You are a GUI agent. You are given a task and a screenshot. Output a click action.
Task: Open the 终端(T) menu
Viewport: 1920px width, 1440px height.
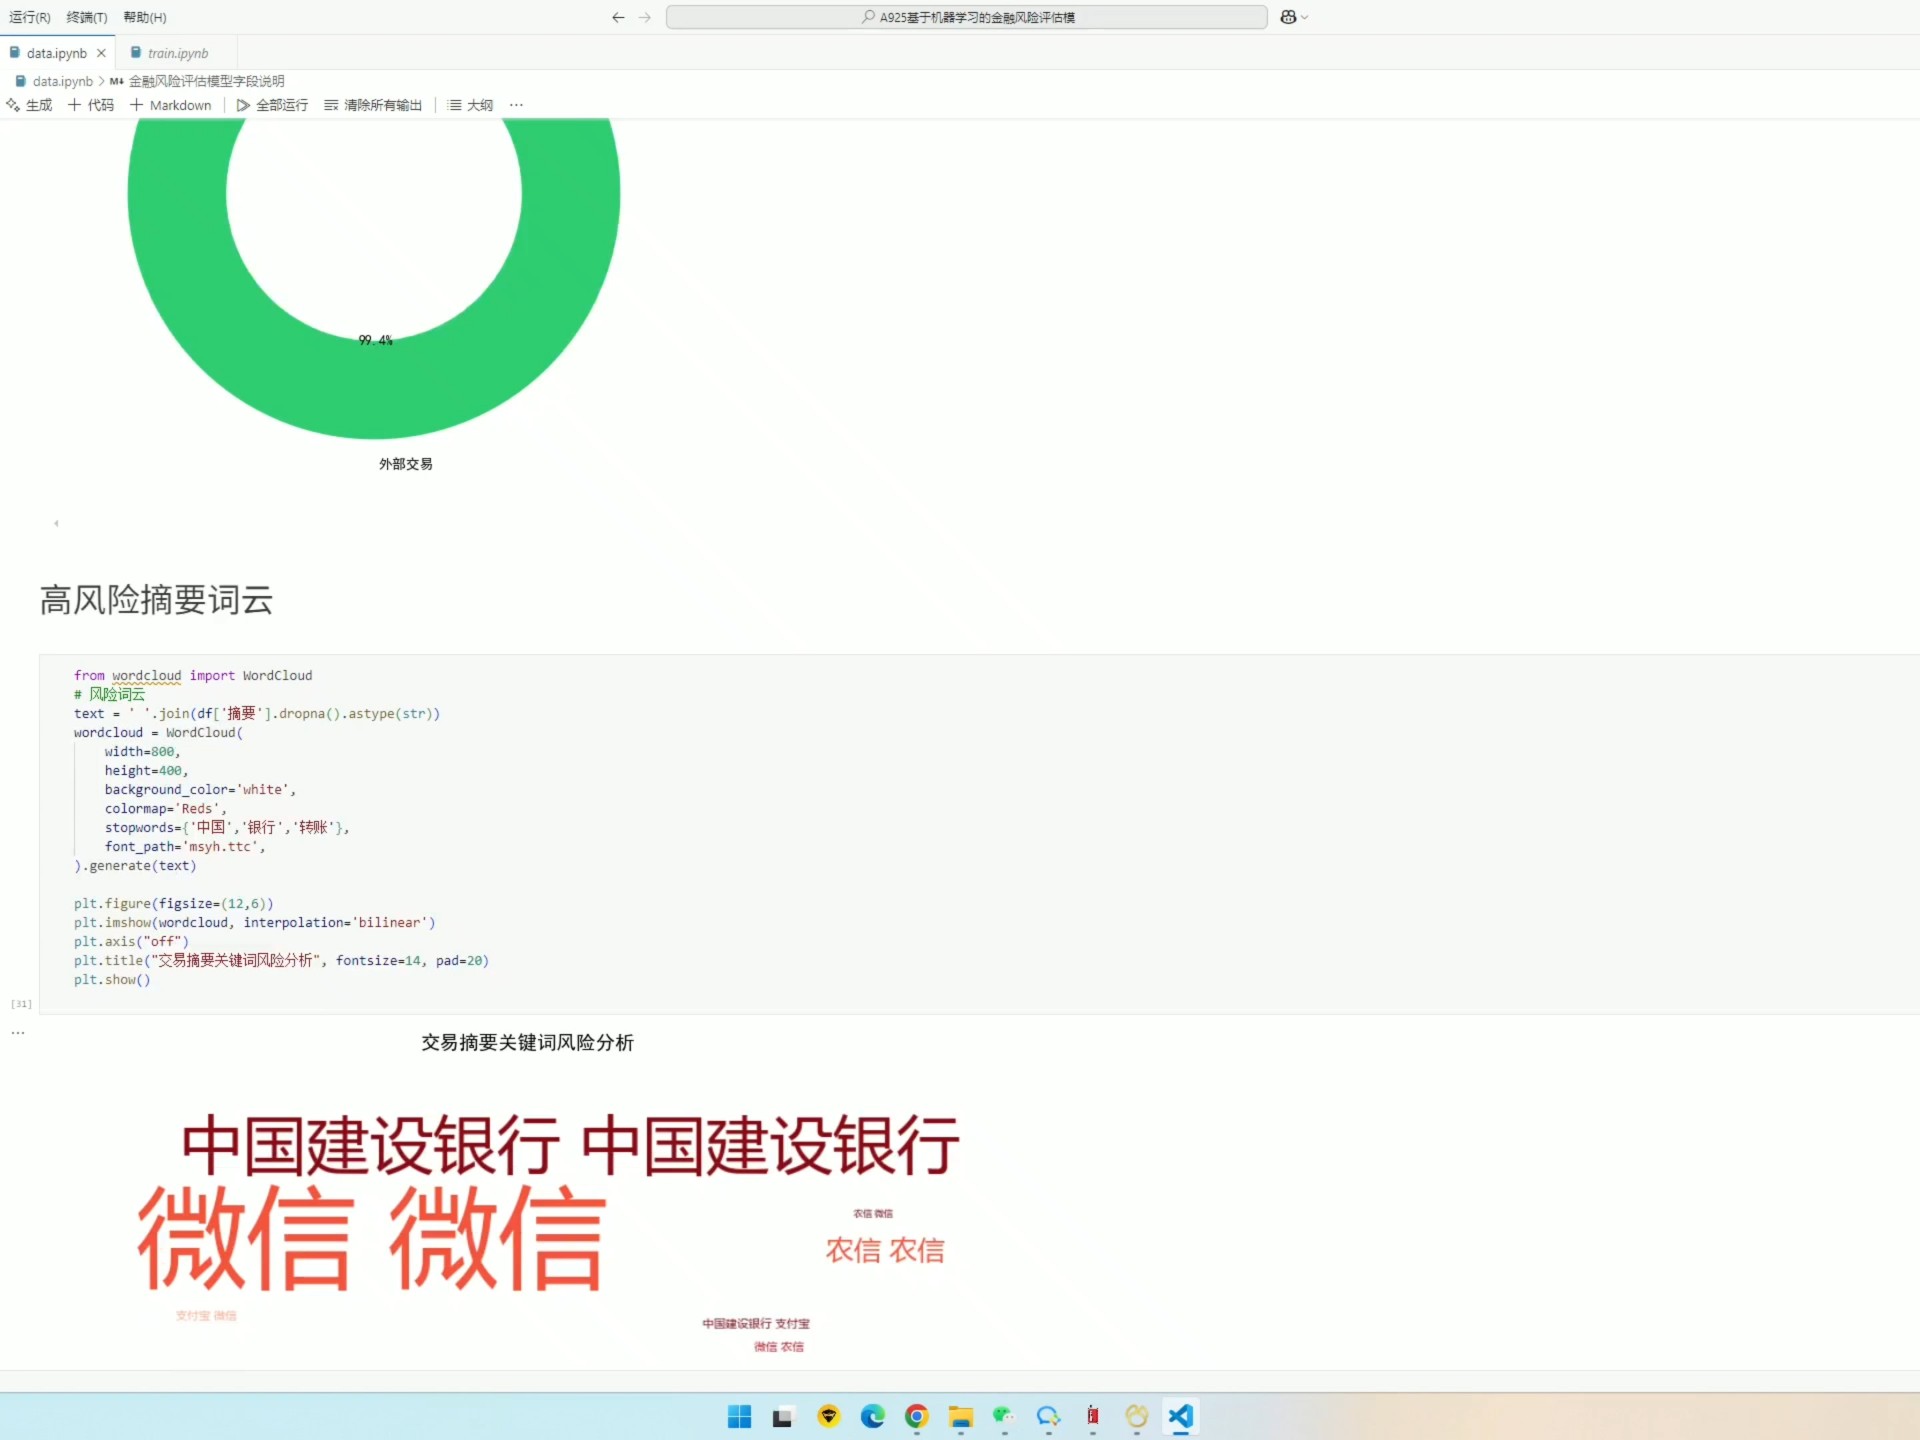(87, 17)
